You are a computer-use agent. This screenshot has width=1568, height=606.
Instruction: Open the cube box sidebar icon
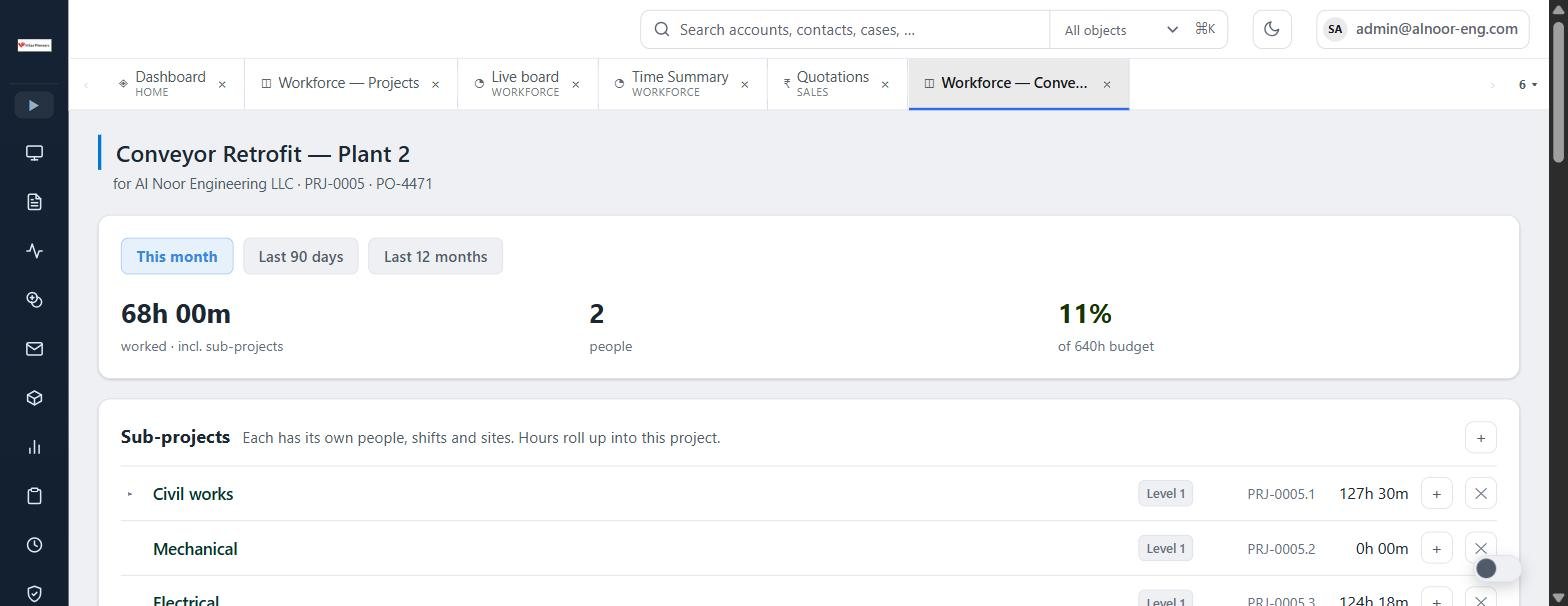(34, 398)
